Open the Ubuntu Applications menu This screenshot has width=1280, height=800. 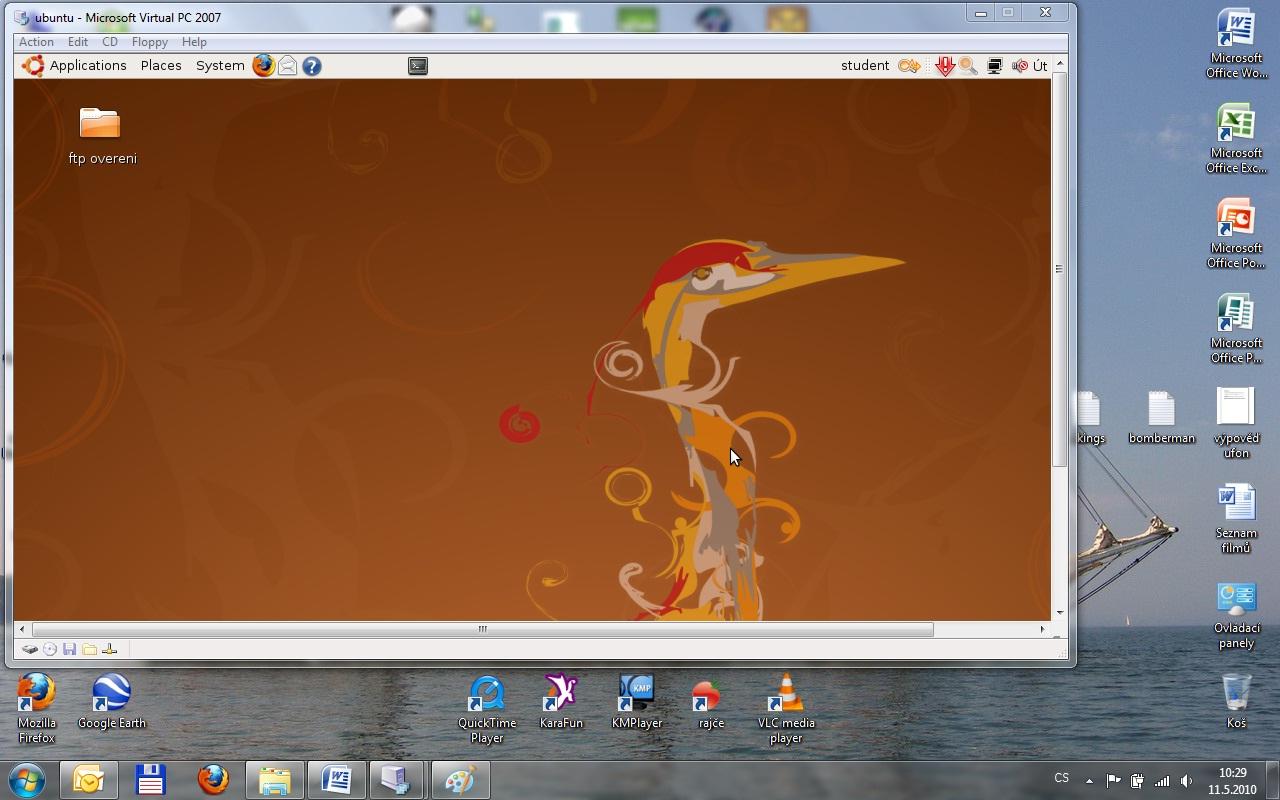pyautogui.click(x=75, y=66)
